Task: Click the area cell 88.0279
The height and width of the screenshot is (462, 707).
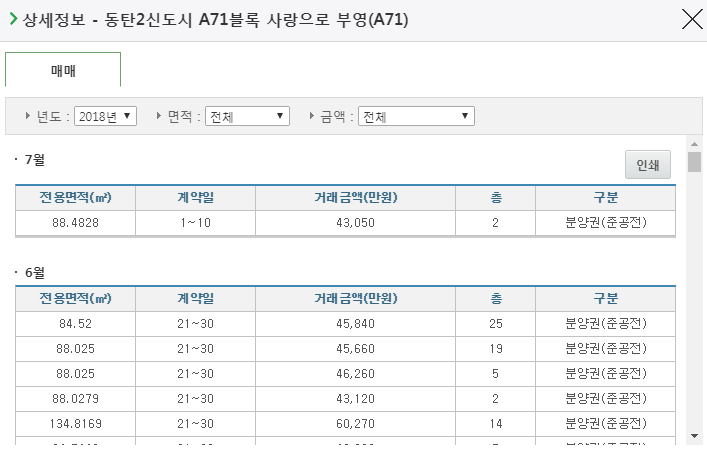Action: pyautogui.click(x=75, y=398)
